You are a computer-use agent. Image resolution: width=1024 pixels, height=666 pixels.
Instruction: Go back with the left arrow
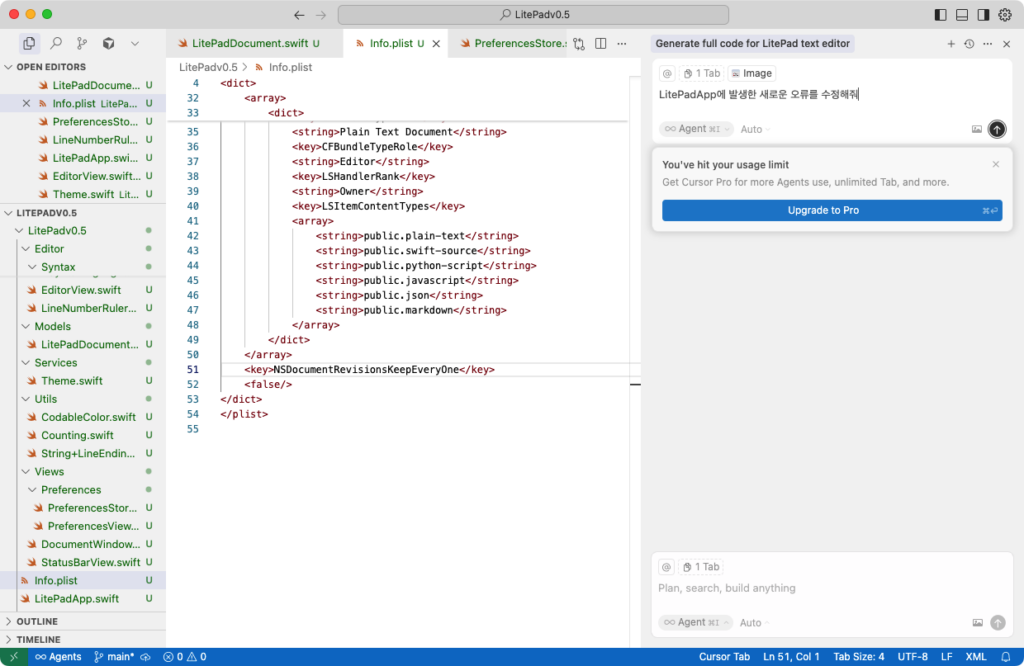(x=299, y=14)
